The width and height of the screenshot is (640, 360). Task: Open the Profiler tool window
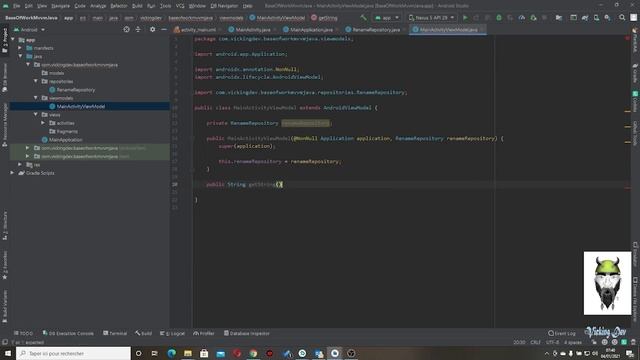click(x=204, y=333)
